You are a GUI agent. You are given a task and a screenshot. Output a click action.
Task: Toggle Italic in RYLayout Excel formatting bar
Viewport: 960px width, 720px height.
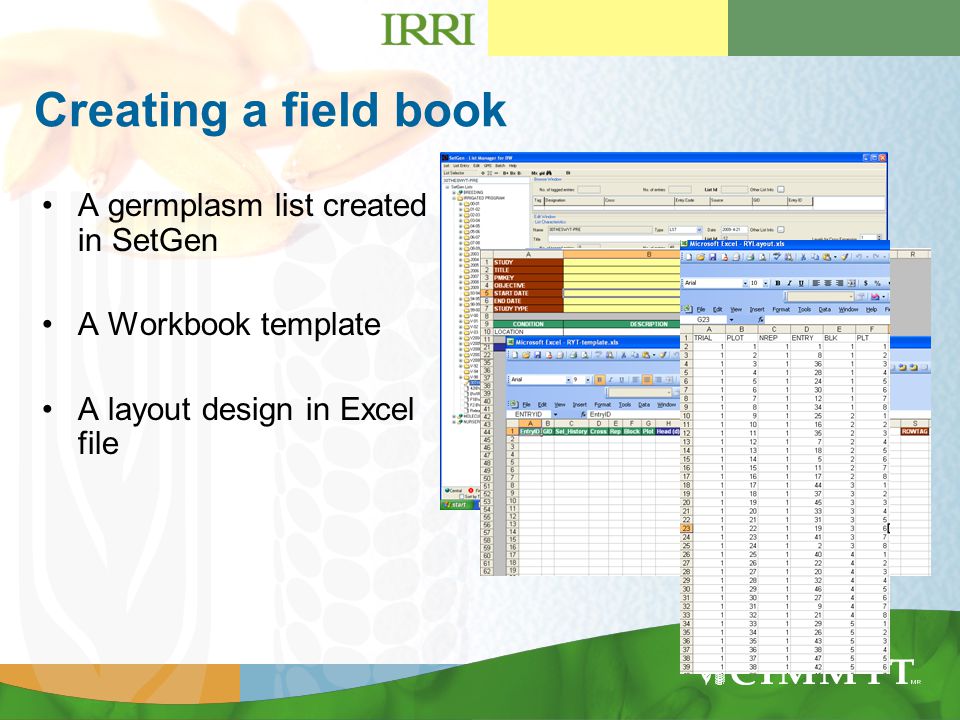point(789,283)
